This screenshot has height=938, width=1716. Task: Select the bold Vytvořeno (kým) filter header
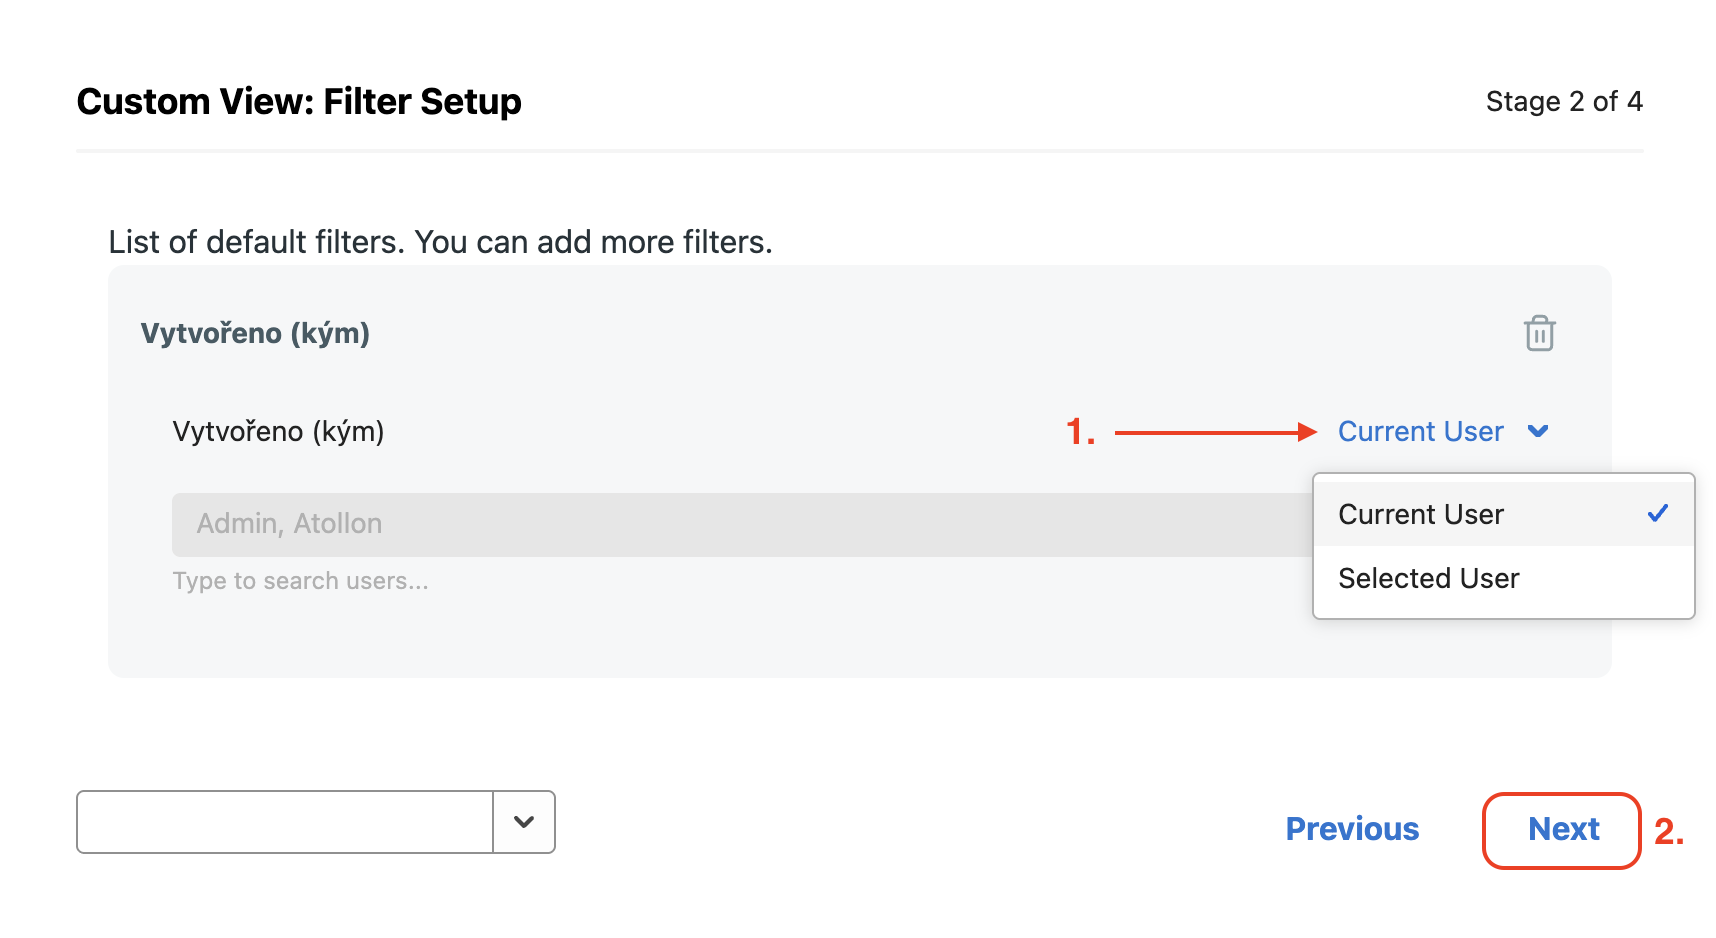click(255, 333)
